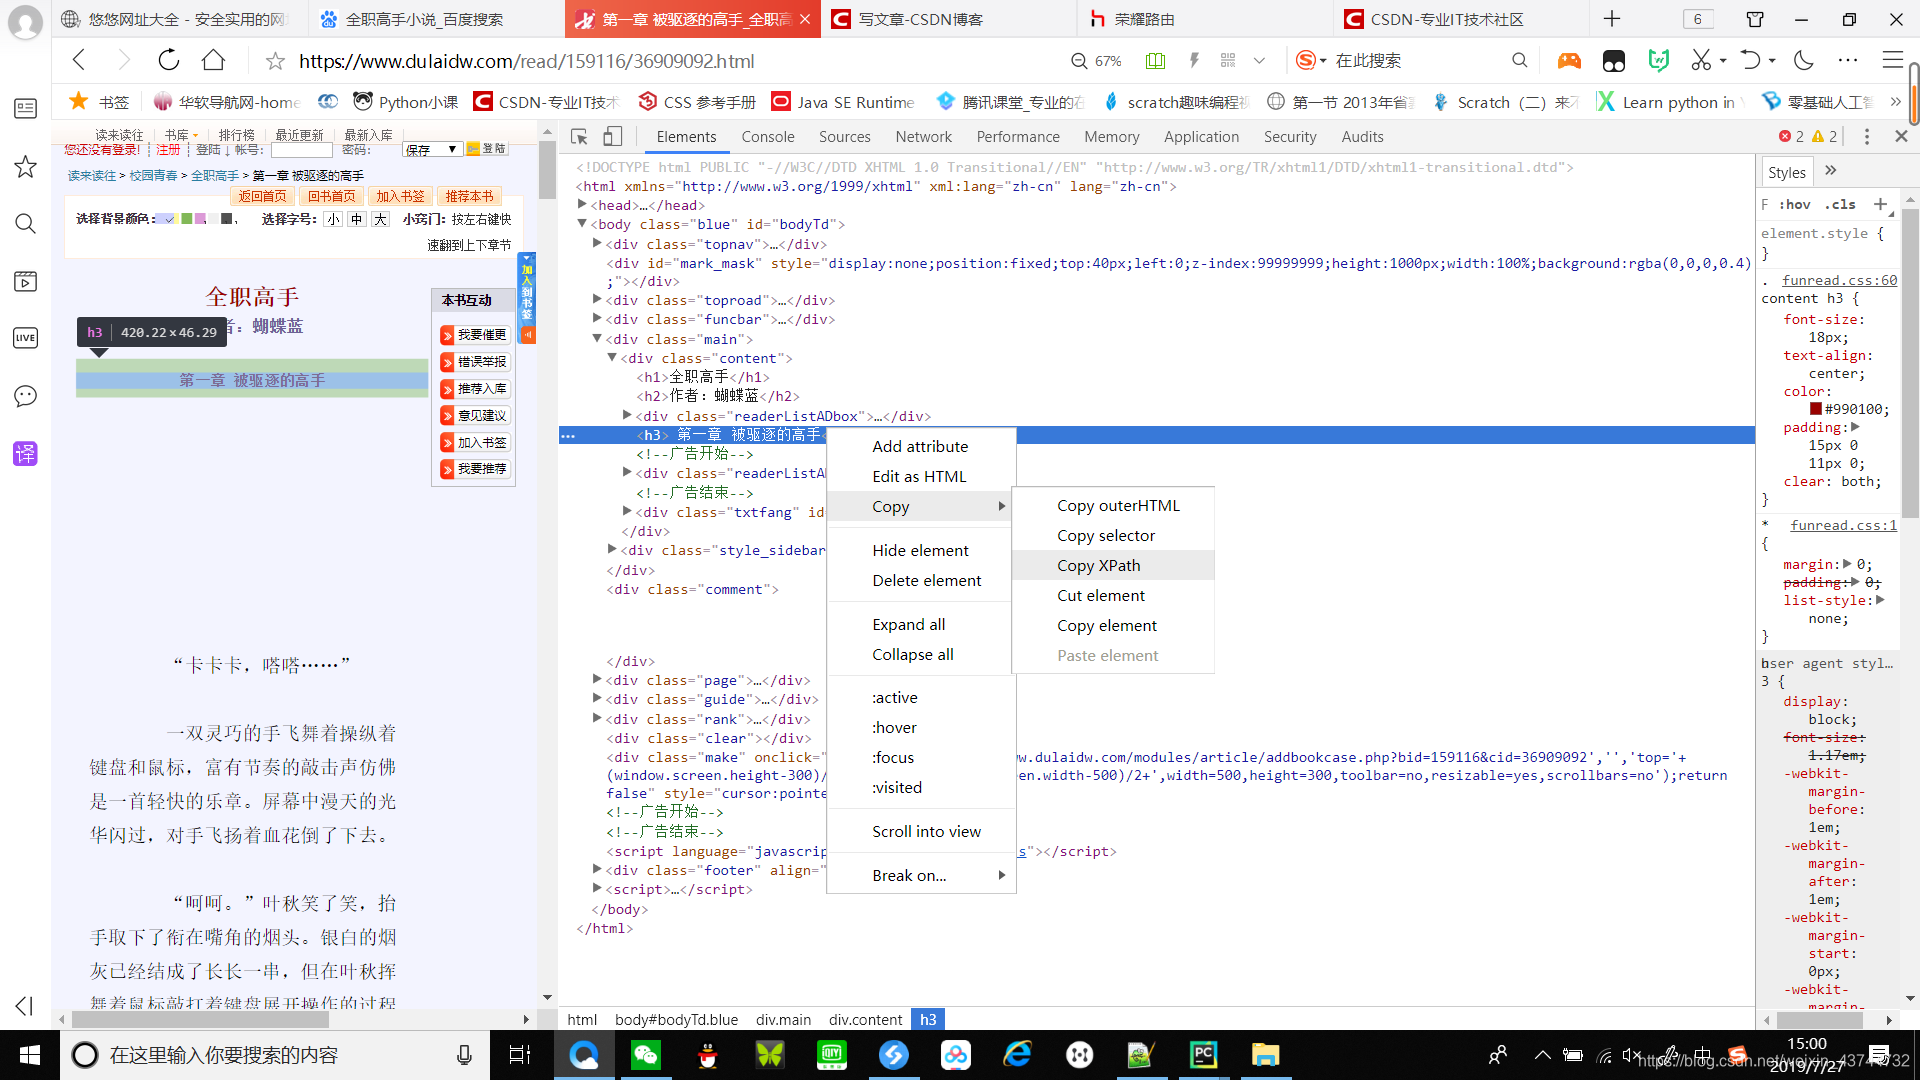Image resolution: width=1920 pixels, height=1080 pixels.
Task: Click the 我要催更 sidebar button
Action: pyautogui.click(x=475, y=335)
